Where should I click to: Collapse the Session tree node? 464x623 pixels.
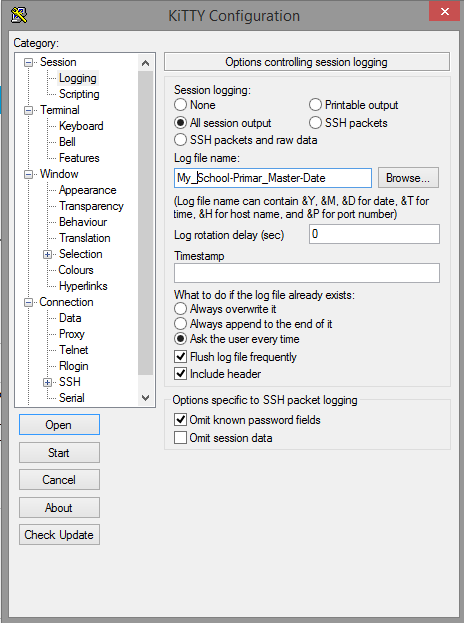[x=28, y=62]
